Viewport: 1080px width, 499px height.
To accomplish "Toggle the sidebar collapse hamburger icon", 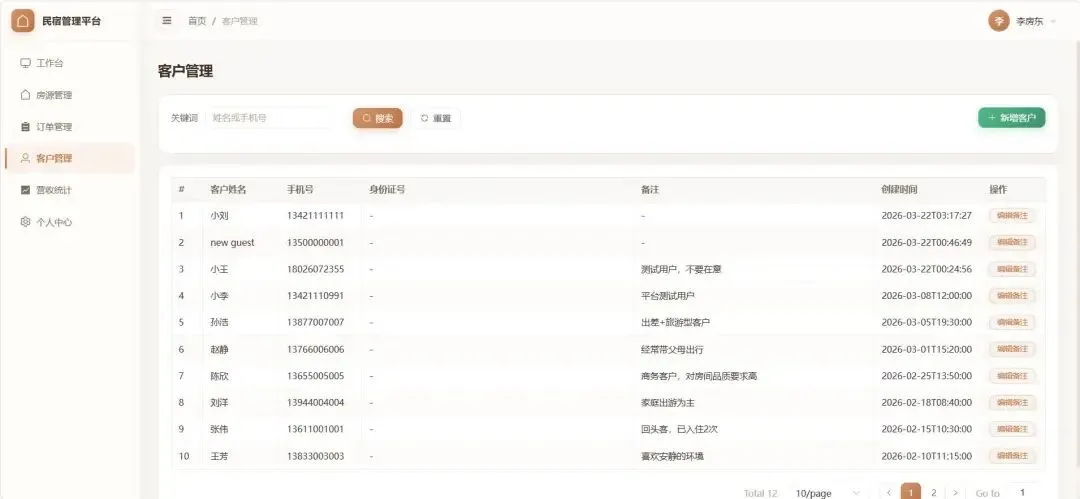I will tap(167, 21).
